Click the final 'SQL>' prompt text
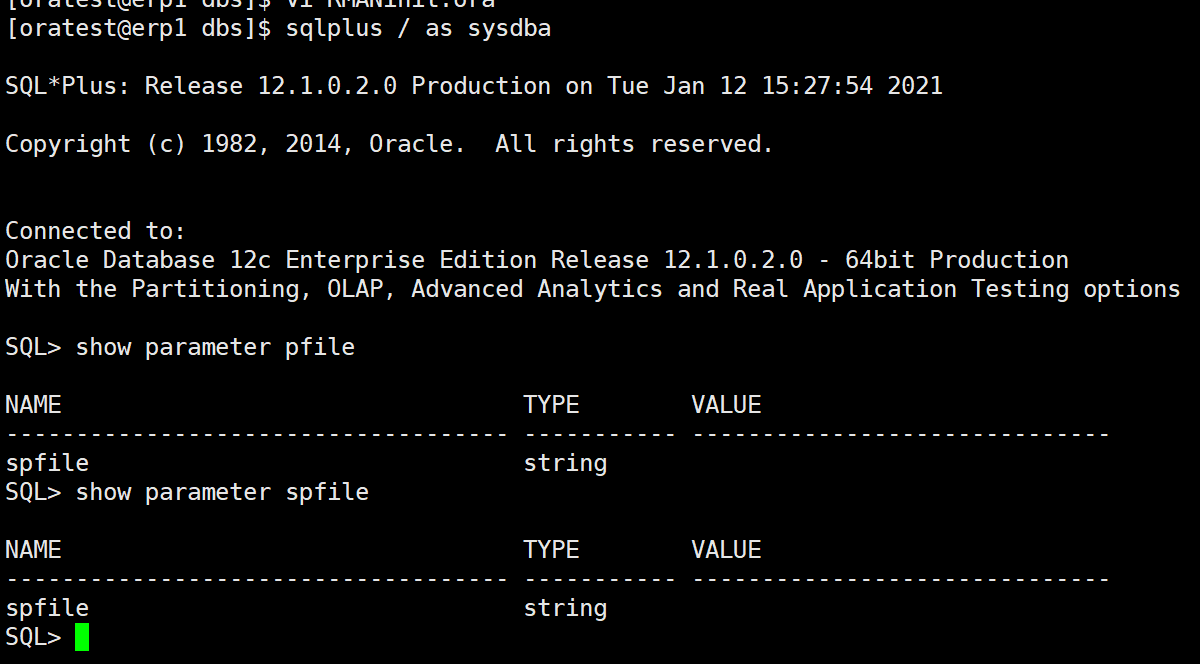The height and width of the screenshot is (664, 1200). coord(33,637)
